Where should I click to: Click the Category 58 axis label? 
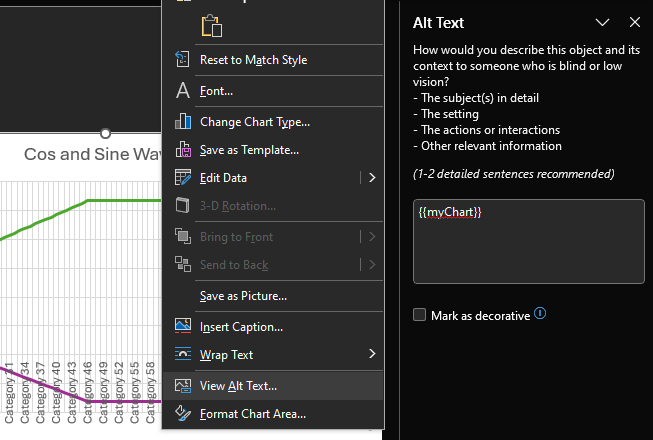(150, 393)
